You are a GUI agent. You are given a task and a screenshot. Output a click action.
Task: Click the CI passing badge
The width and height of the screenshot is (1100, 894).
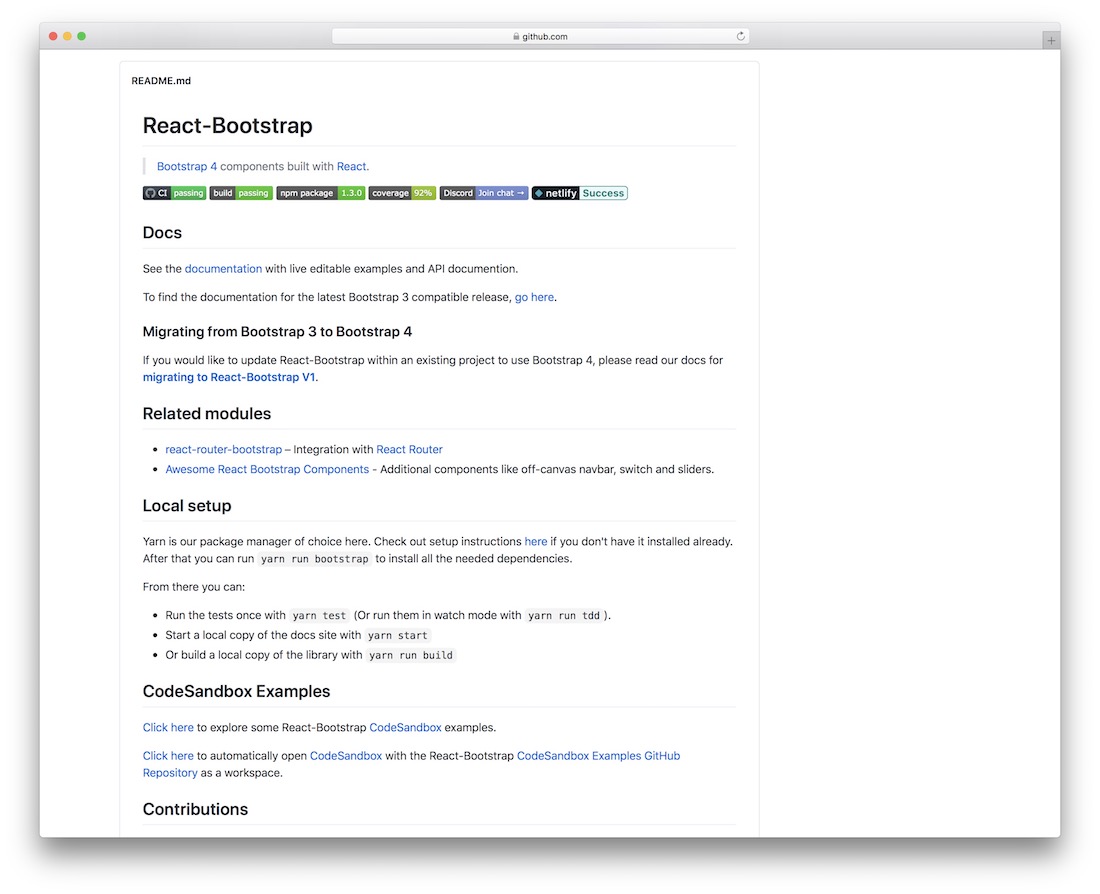click(x=174, y=192)
